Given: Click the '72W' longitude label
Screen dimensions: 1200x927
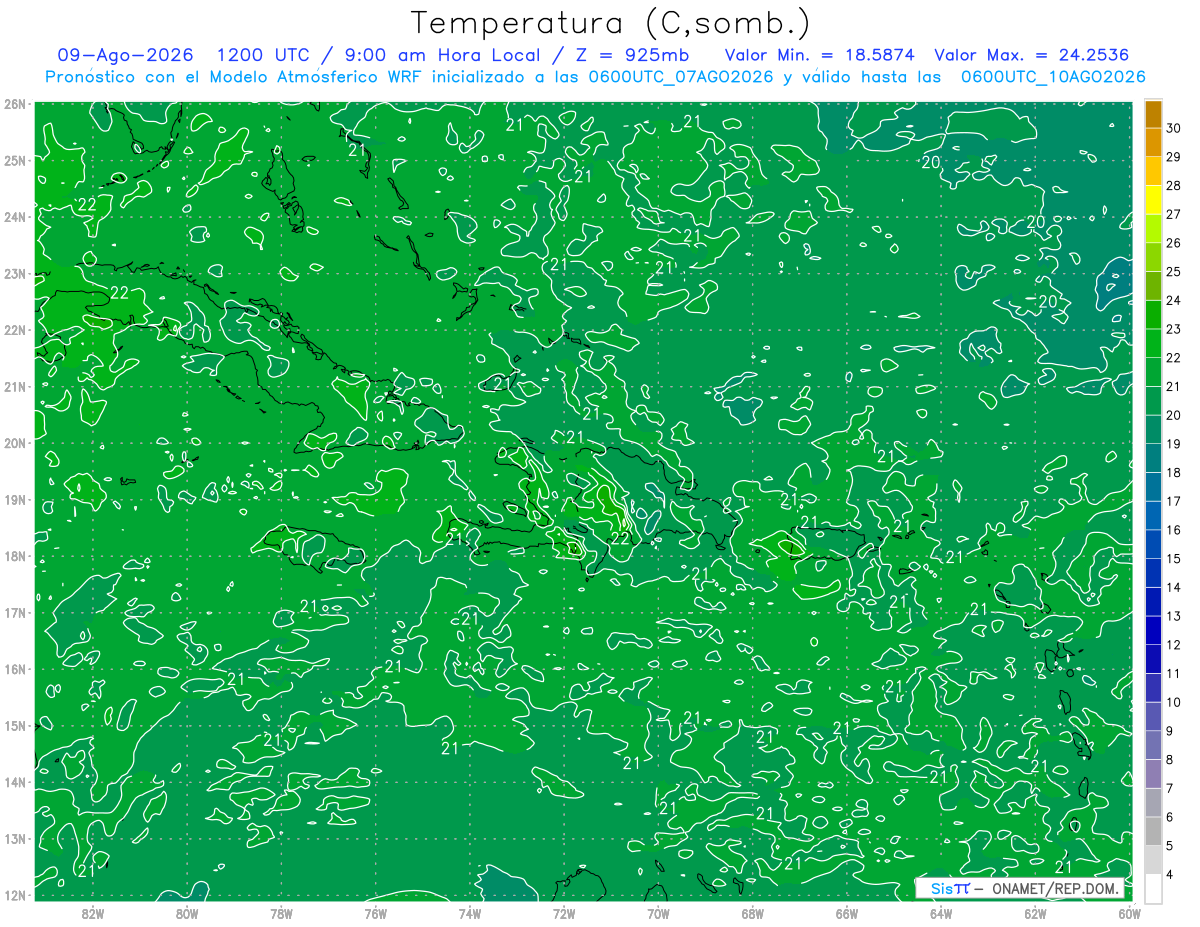Looking at the screenshot, I should [x=564, y=913].
